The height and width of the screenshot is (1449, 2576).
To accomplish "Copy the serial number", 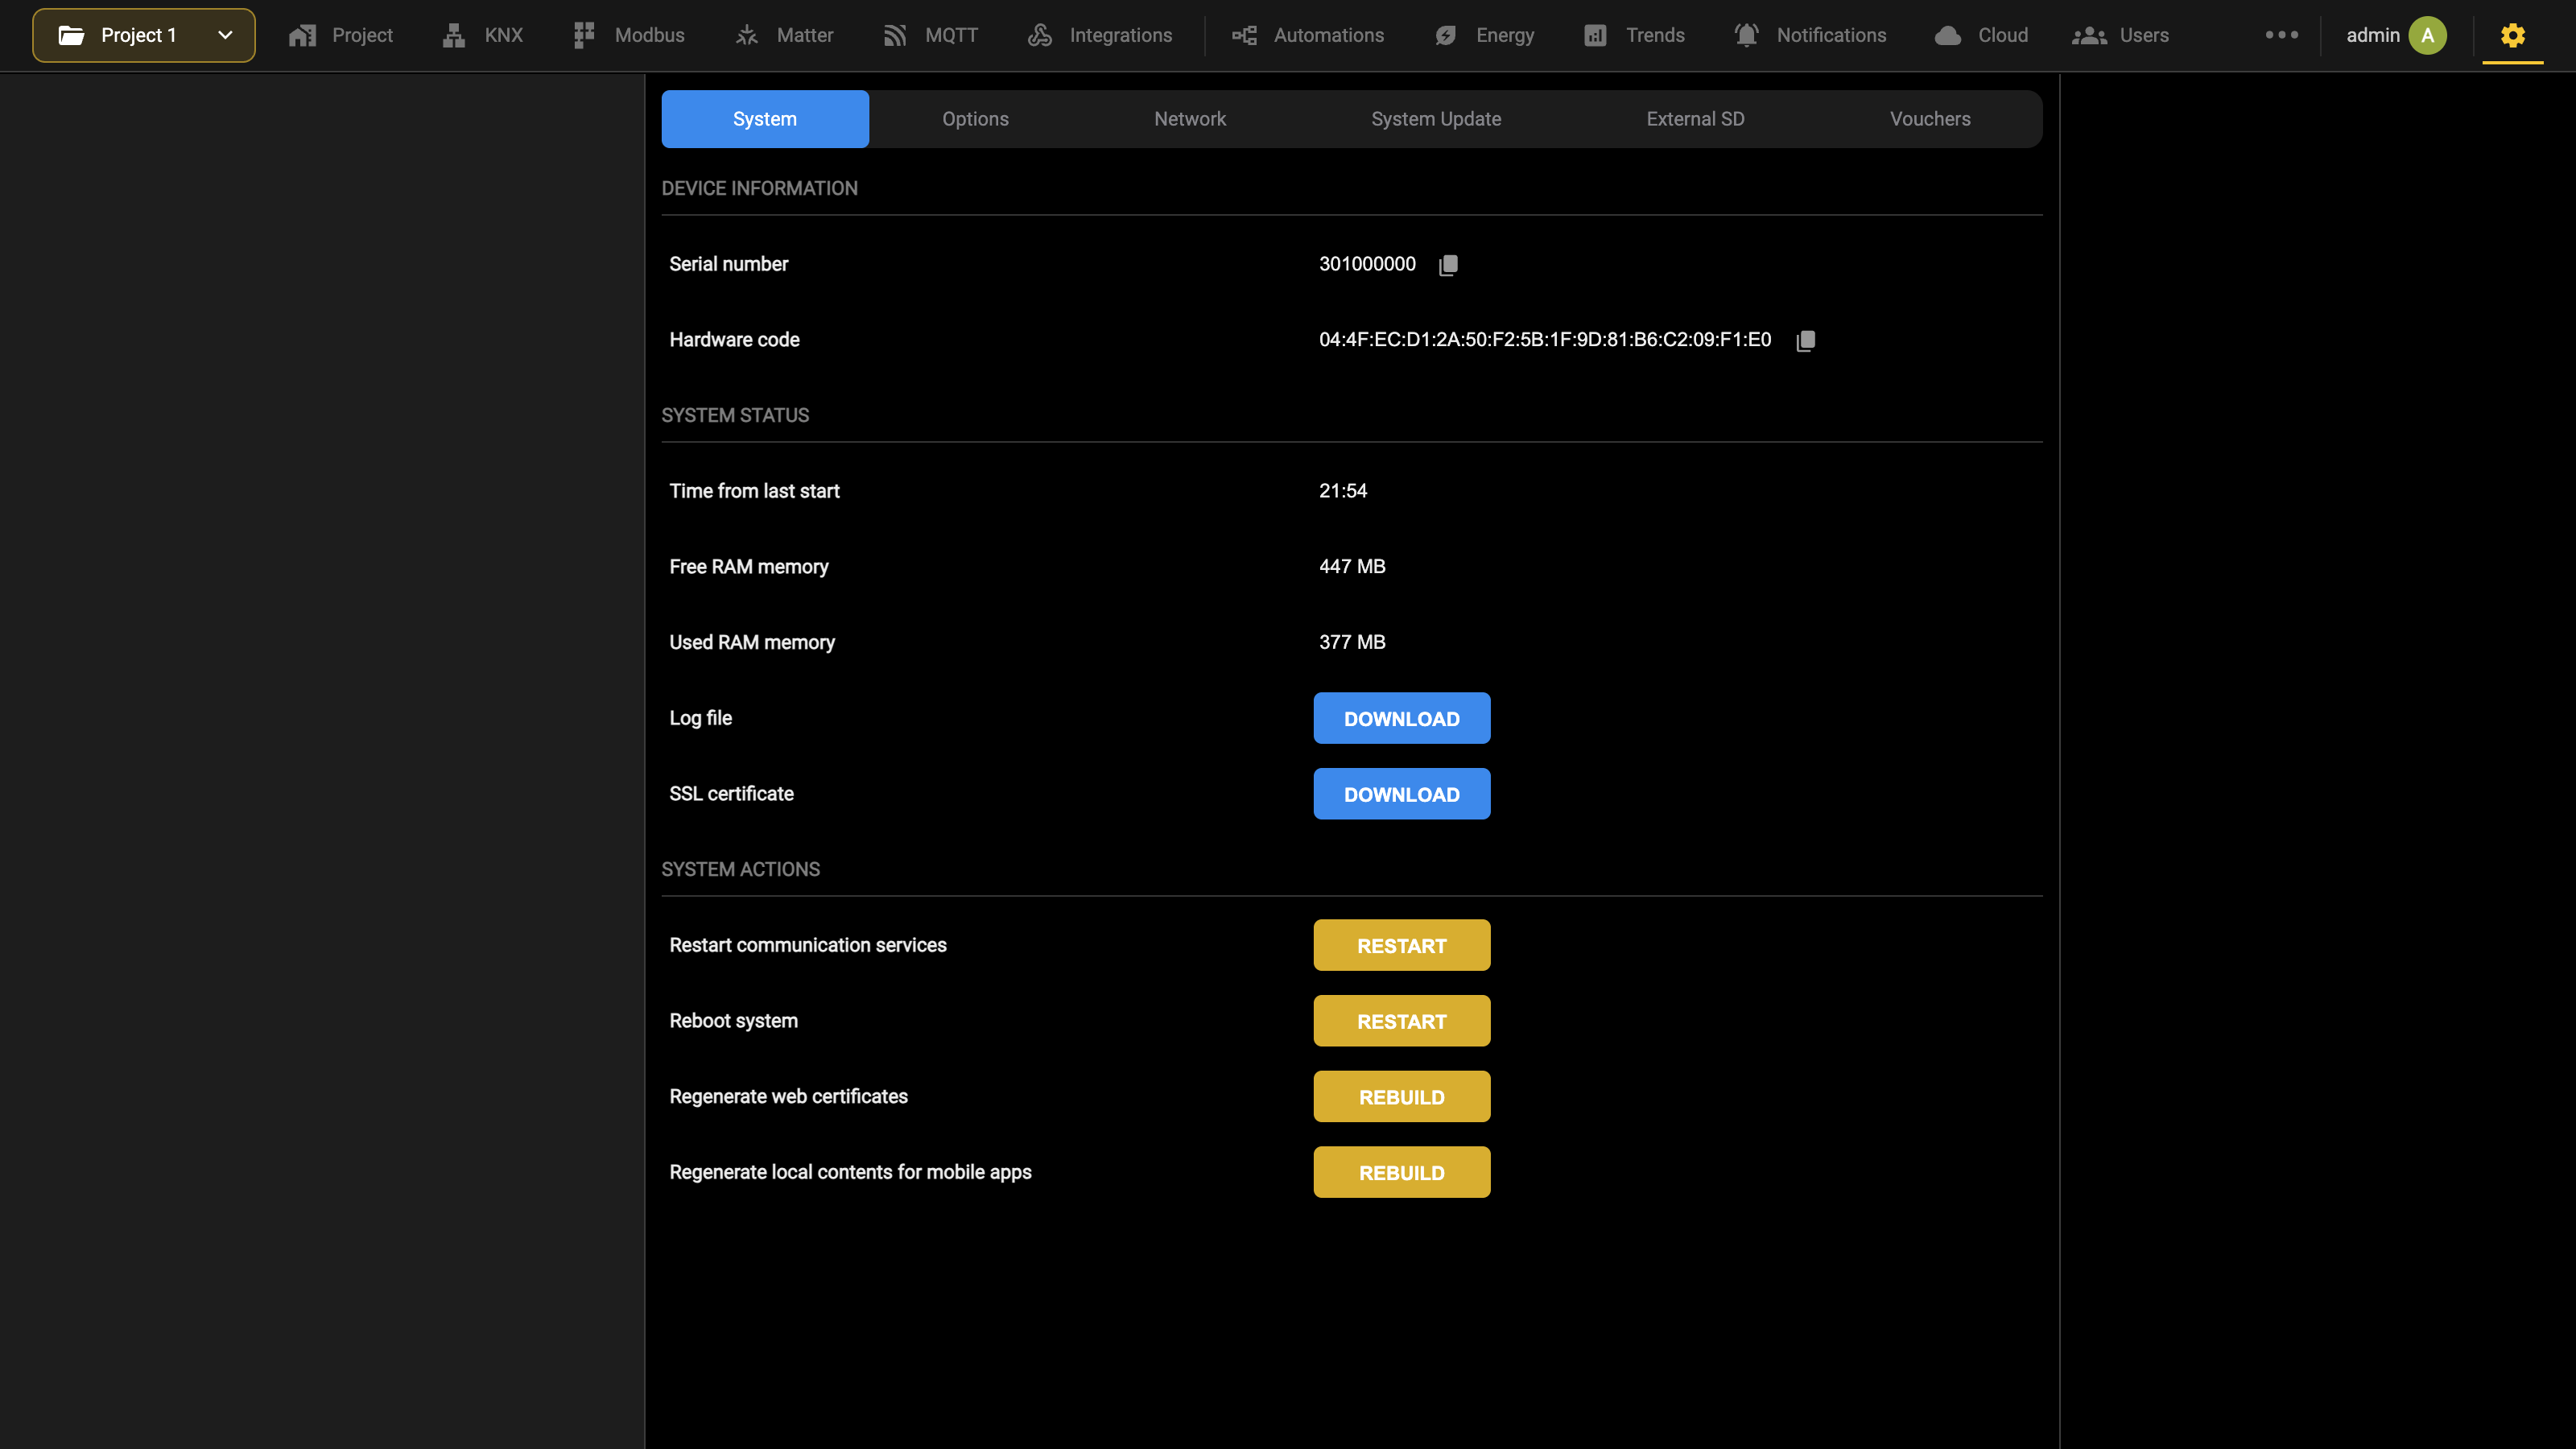I will click(x=1448, y=265).
